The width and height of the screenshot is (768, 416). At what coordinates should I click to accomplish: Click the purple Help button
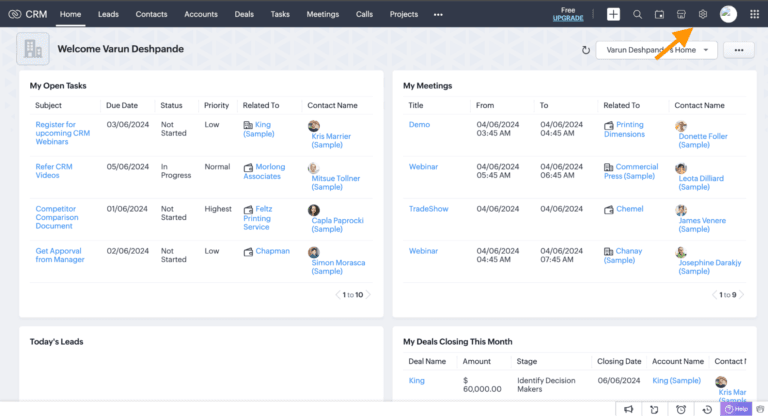click(x=735, y=409)
